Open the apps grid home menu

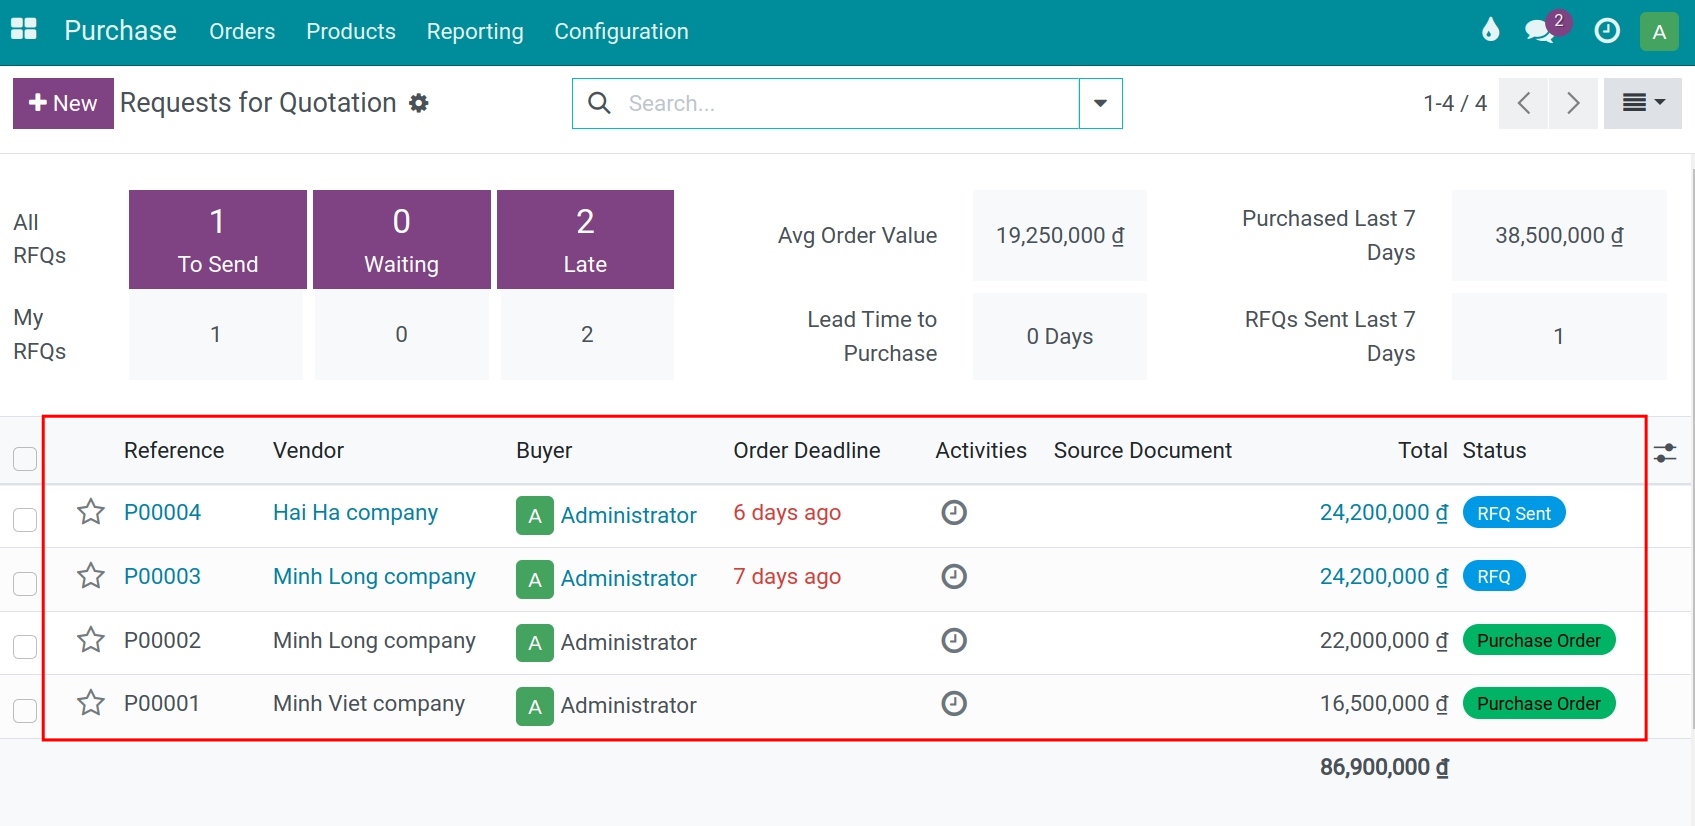[23, 30]
